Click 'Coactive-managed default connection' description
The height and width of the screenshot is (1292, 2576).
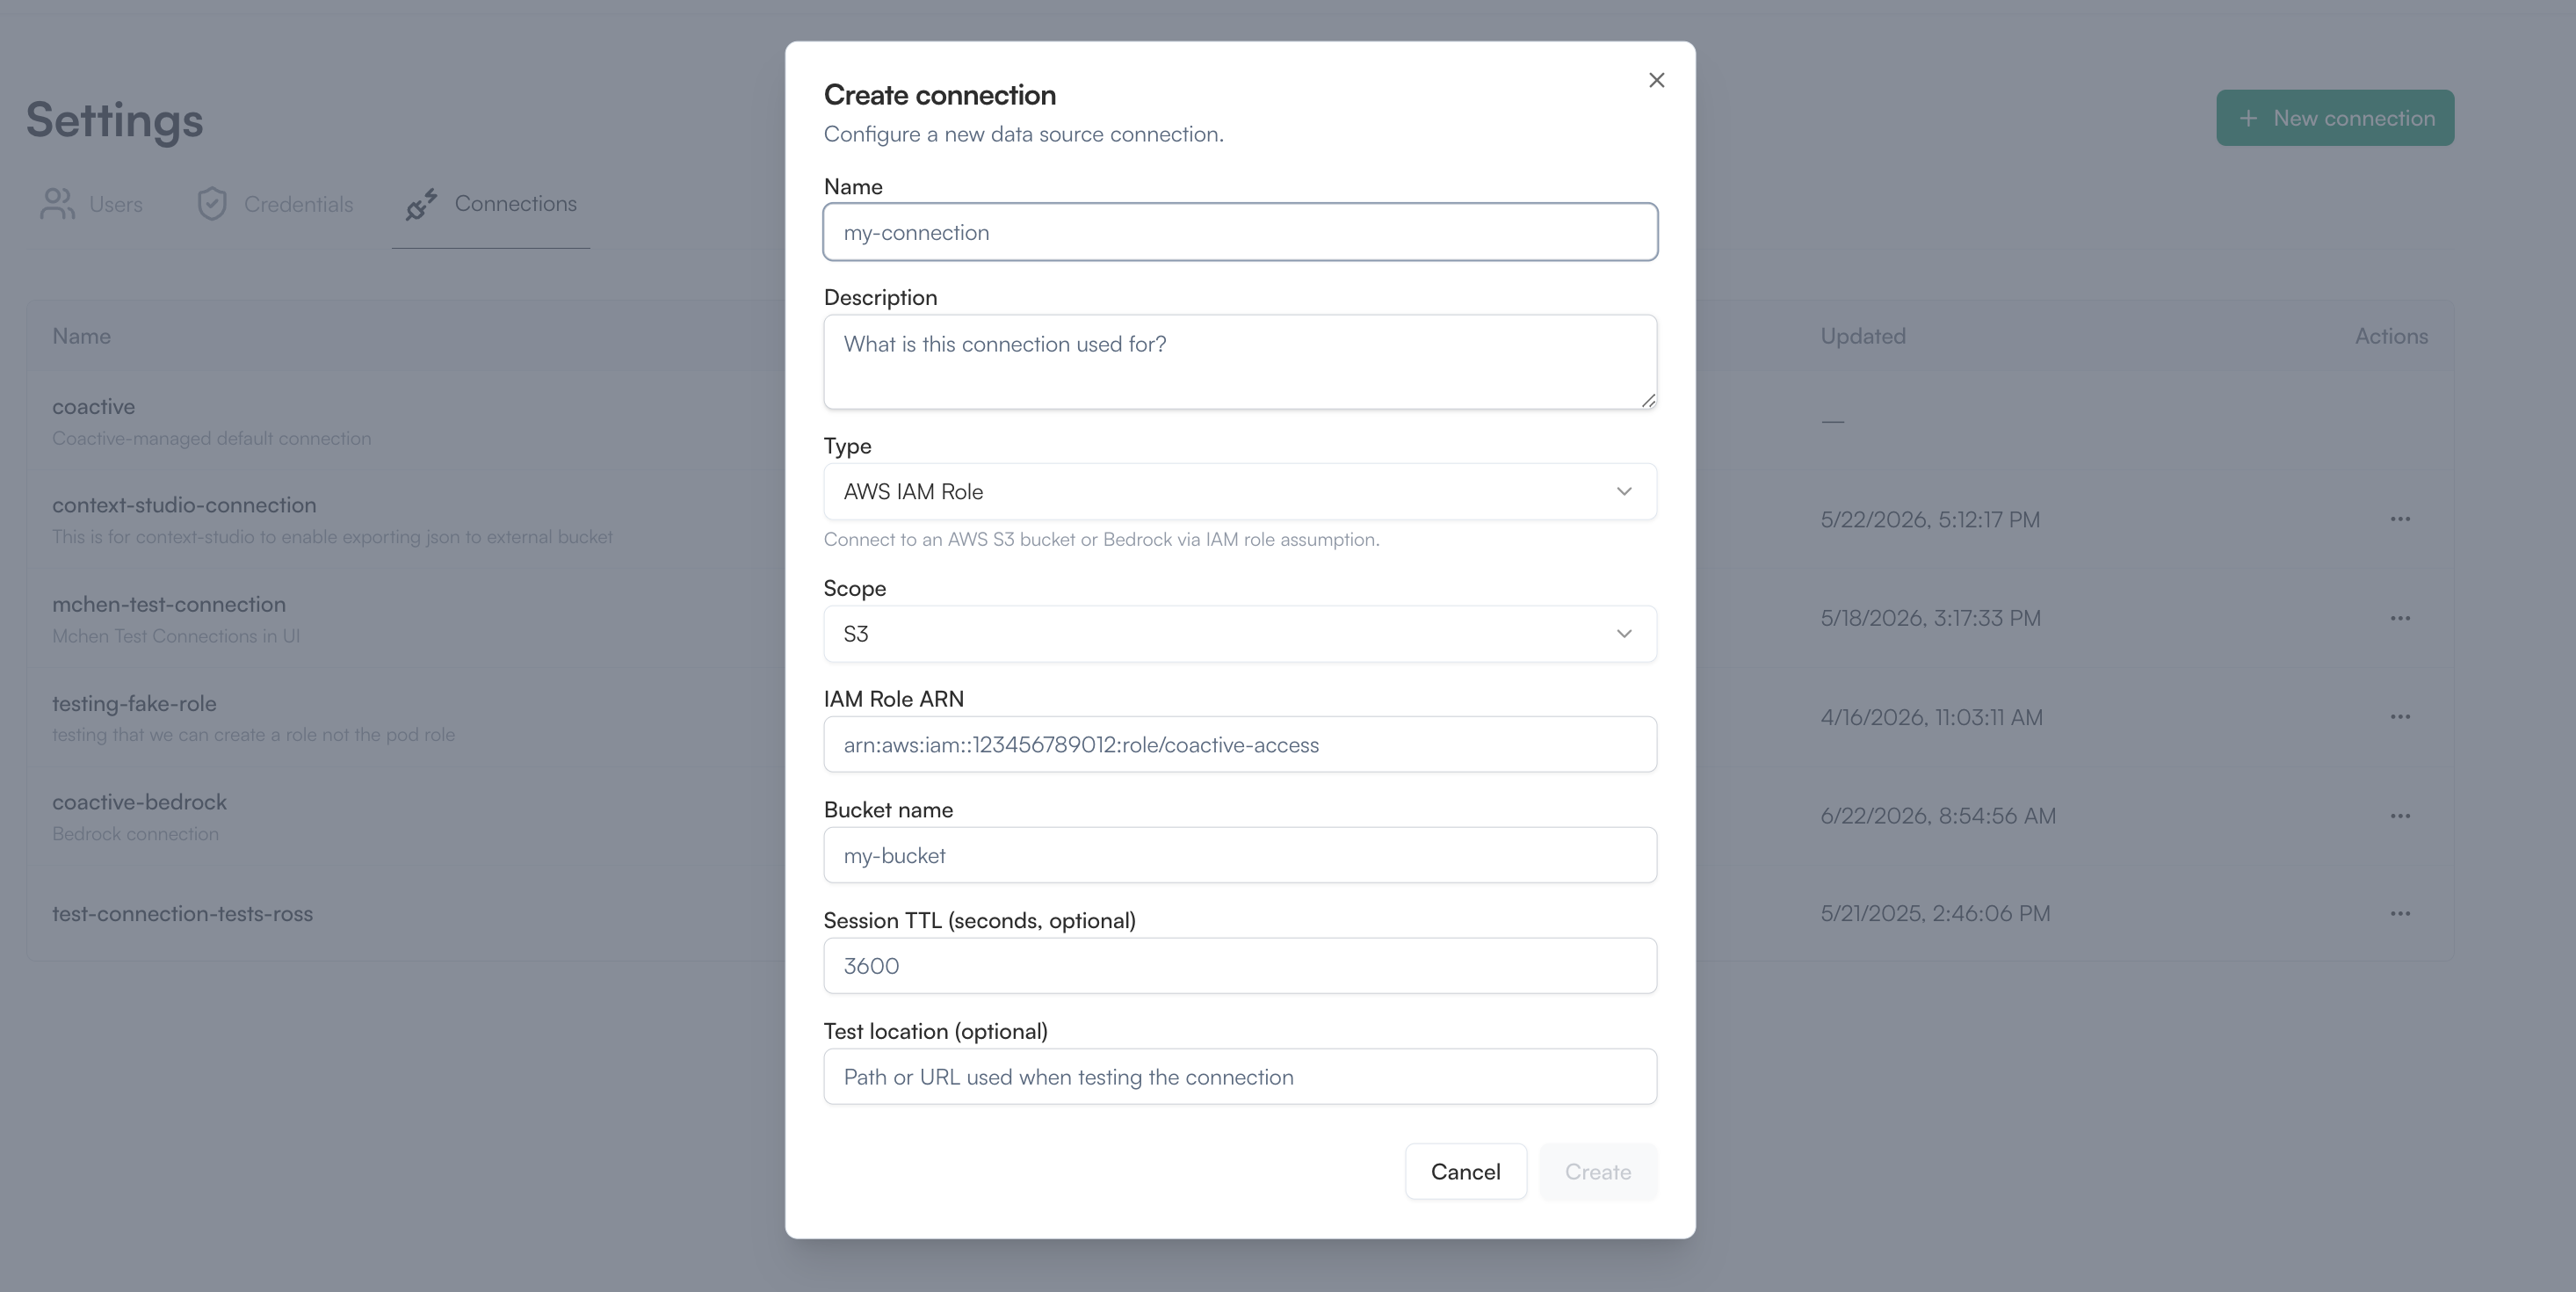pyautogui.click(x=211, y=438)
